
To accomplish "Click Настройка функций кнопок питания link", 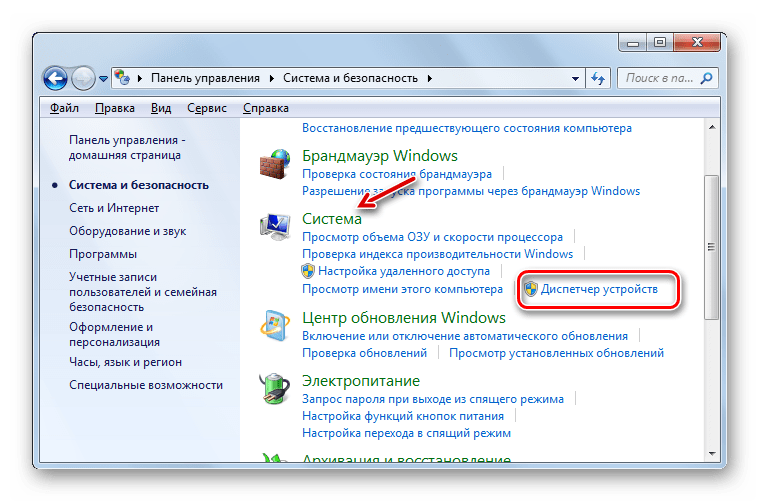I will click(x=403, y=416).
